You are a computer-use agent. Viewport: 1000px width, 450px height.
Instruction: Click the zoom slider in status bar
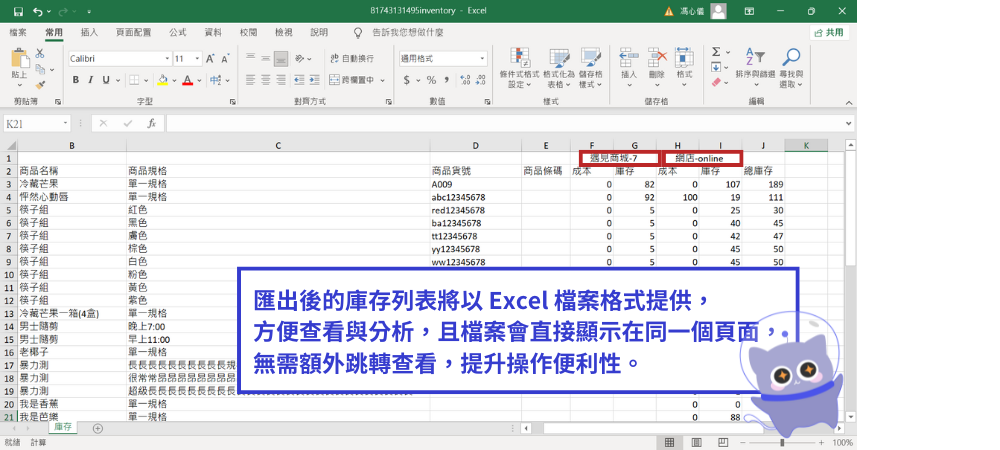[x=783, y=442]
